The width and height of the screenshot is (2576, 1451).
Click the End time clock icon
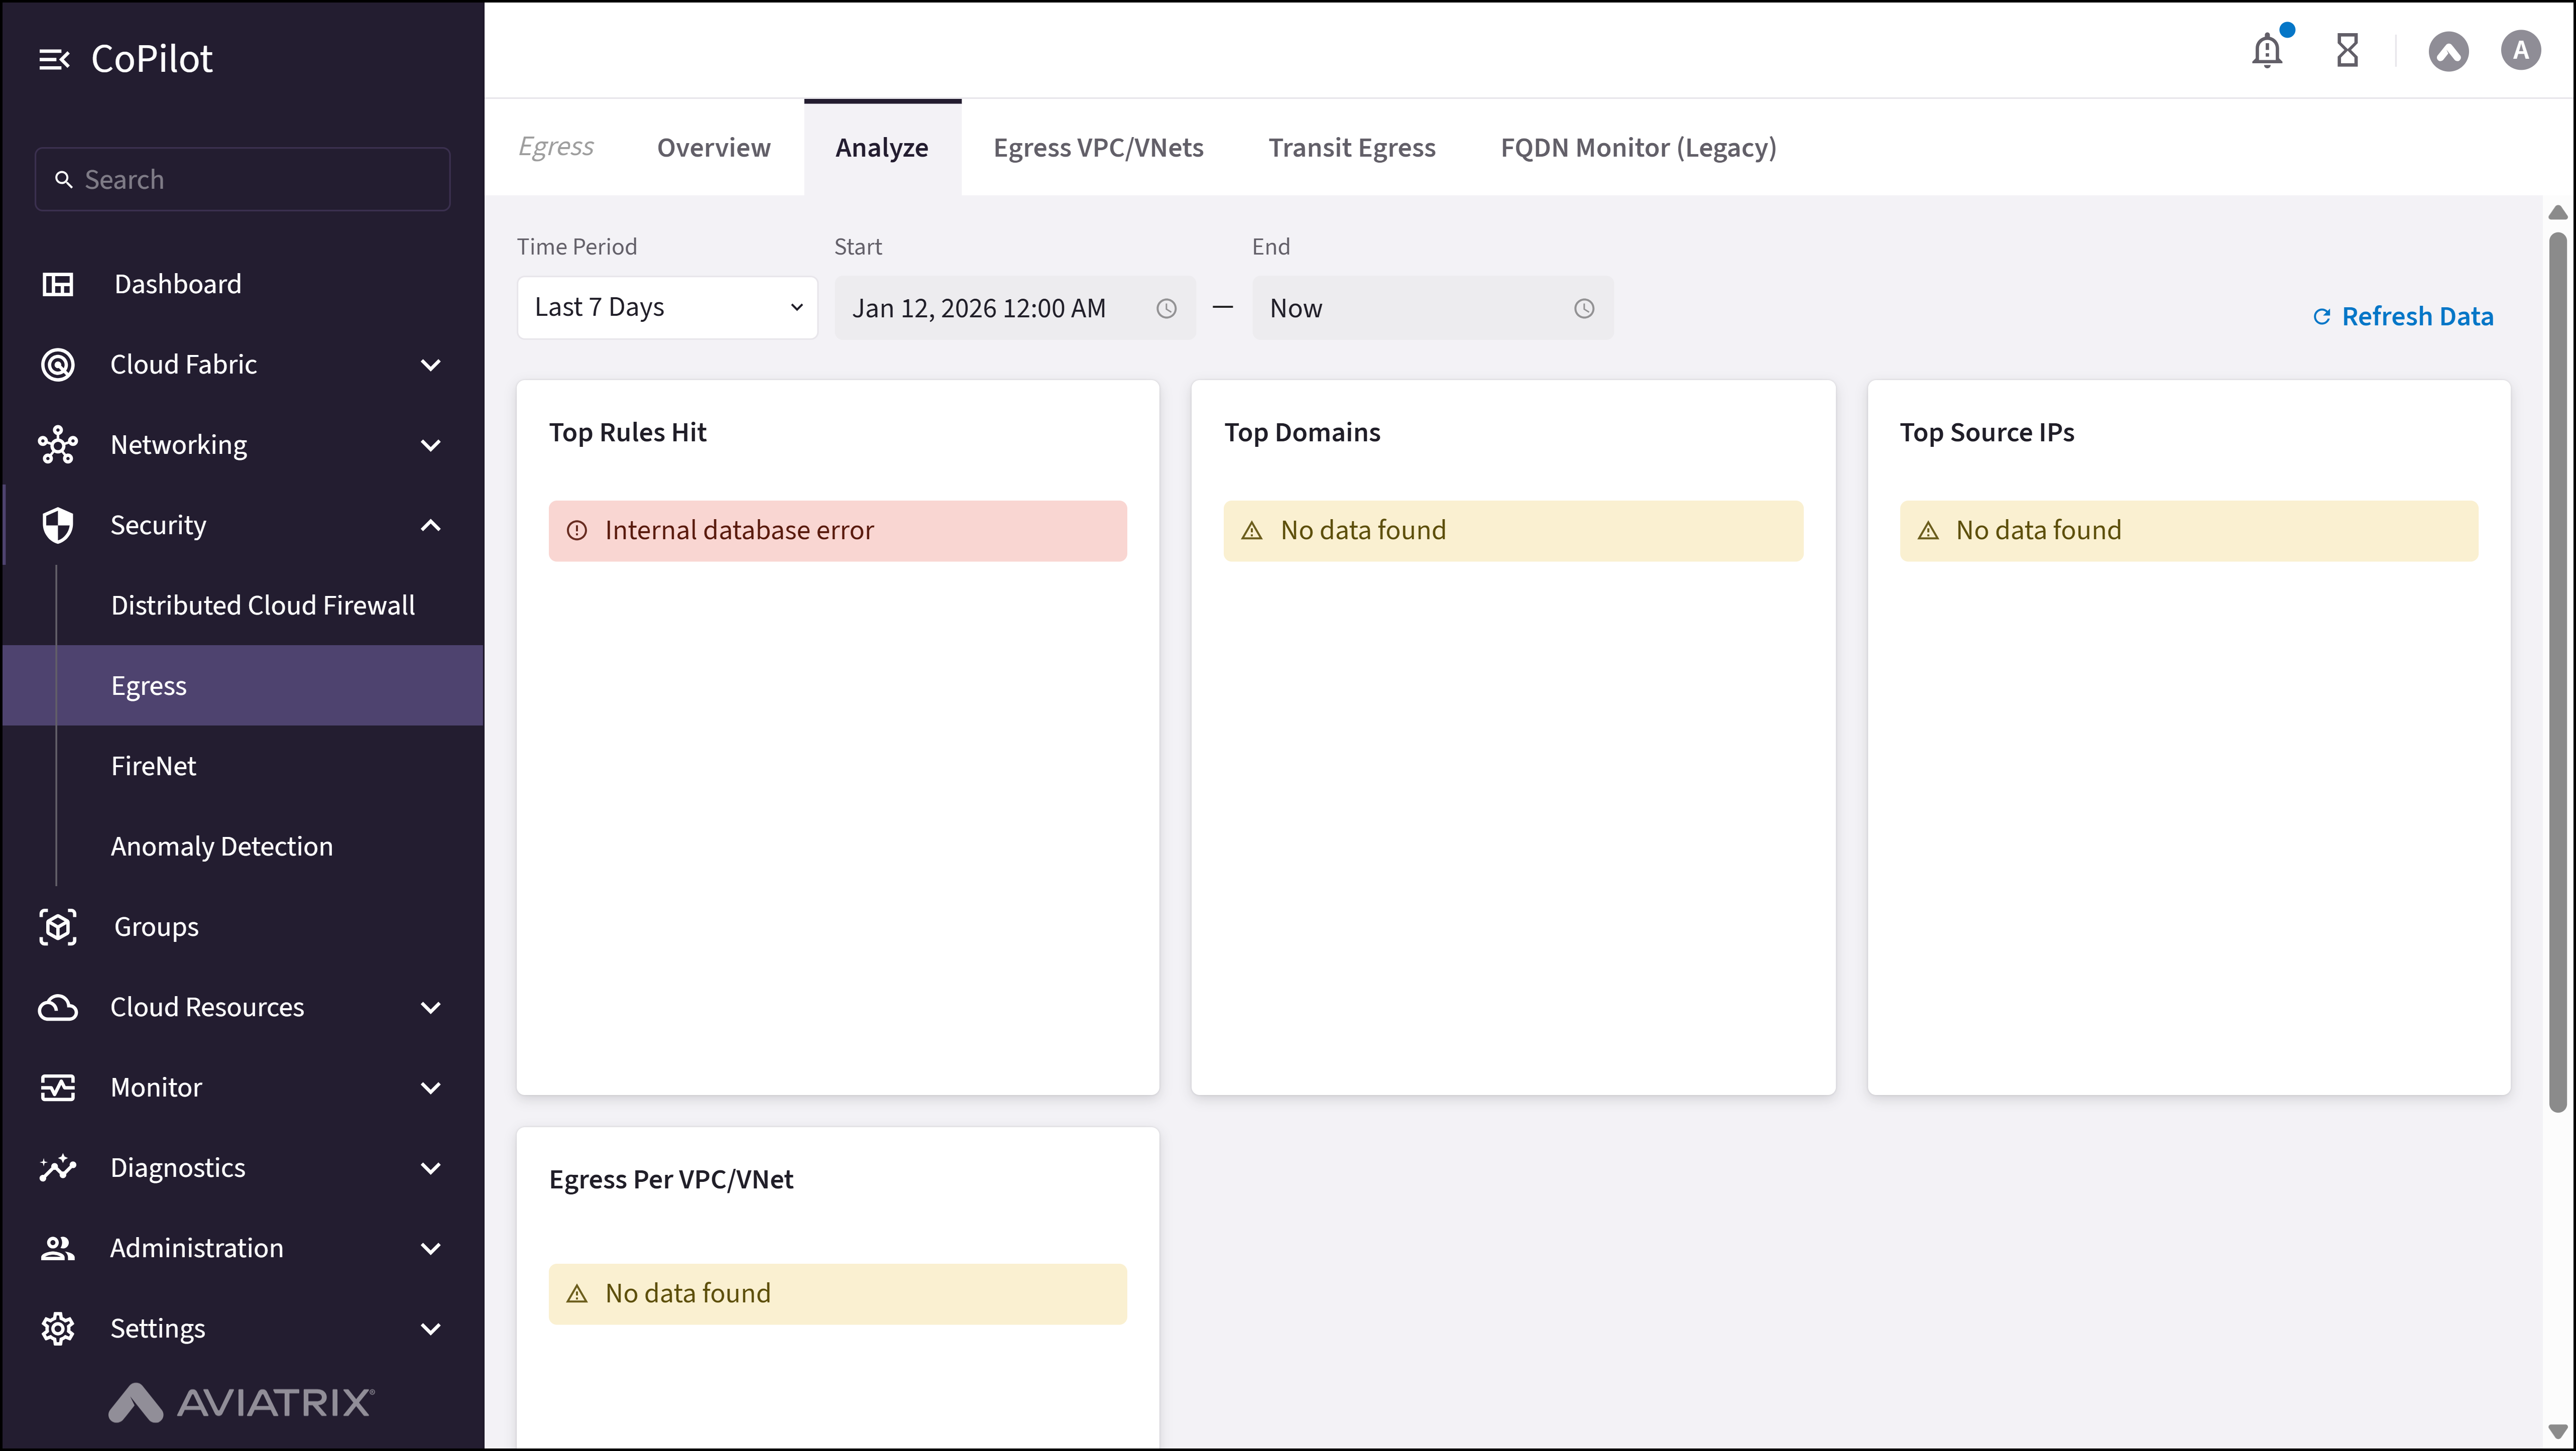point(1584,308)
